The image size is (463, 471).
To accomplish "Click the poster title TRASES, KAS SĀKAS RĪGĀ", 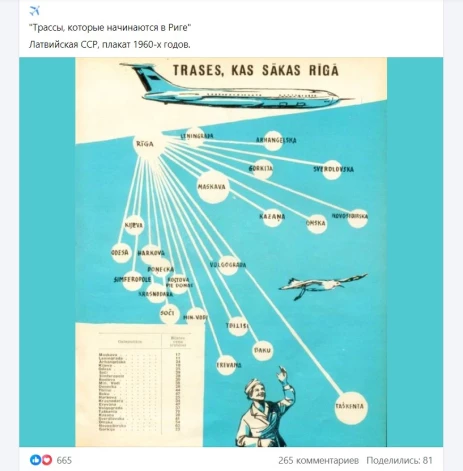I will pyautogui.click(x=256, y=70).
